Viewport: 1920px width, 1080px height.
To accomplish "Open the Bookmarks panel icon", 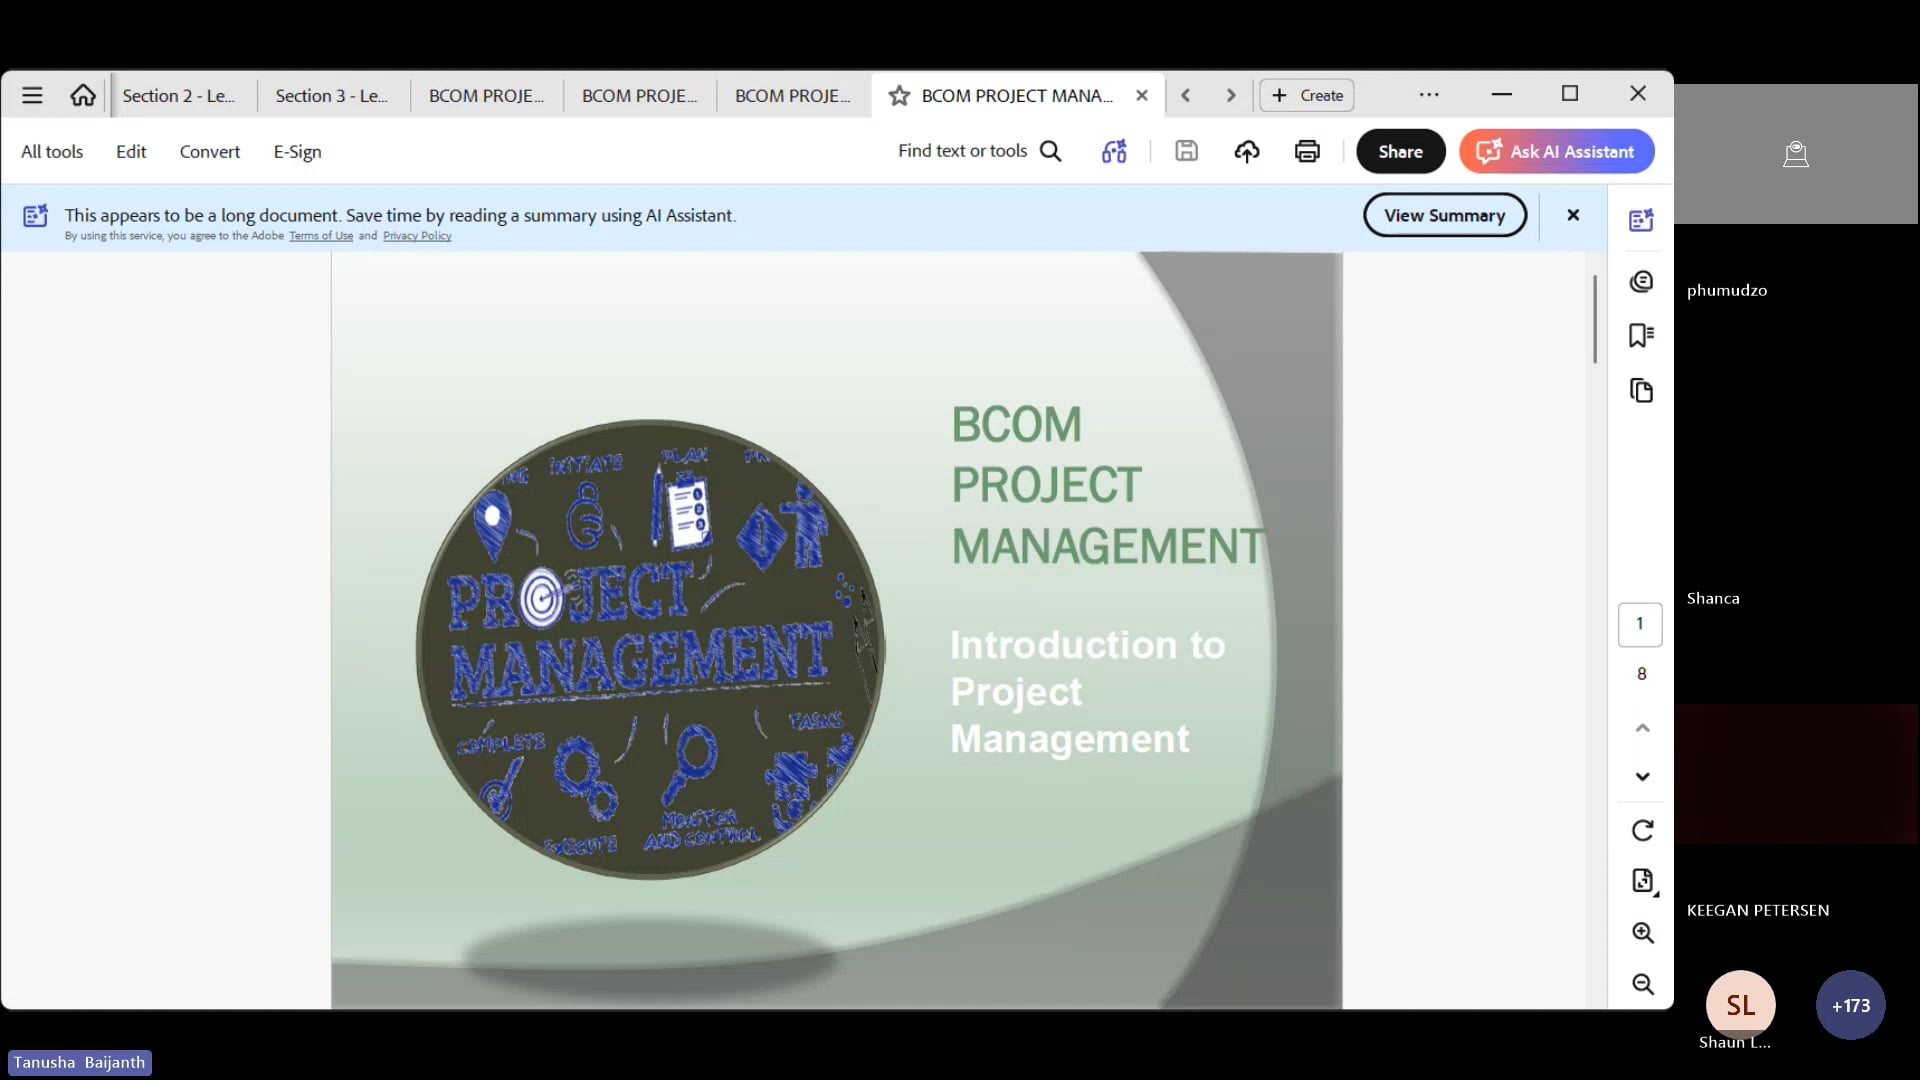I will [1641, 335].
